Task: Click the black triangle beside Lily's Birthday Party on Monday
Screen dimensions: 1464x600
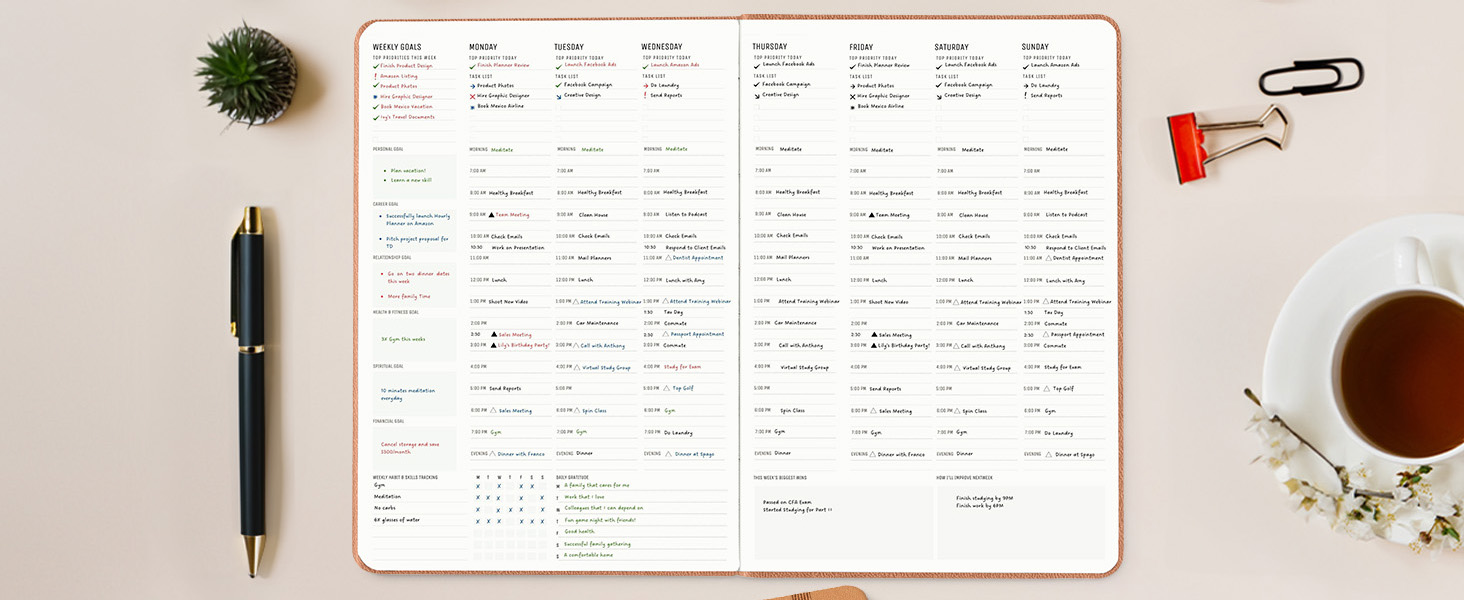Action: point(492,345)
